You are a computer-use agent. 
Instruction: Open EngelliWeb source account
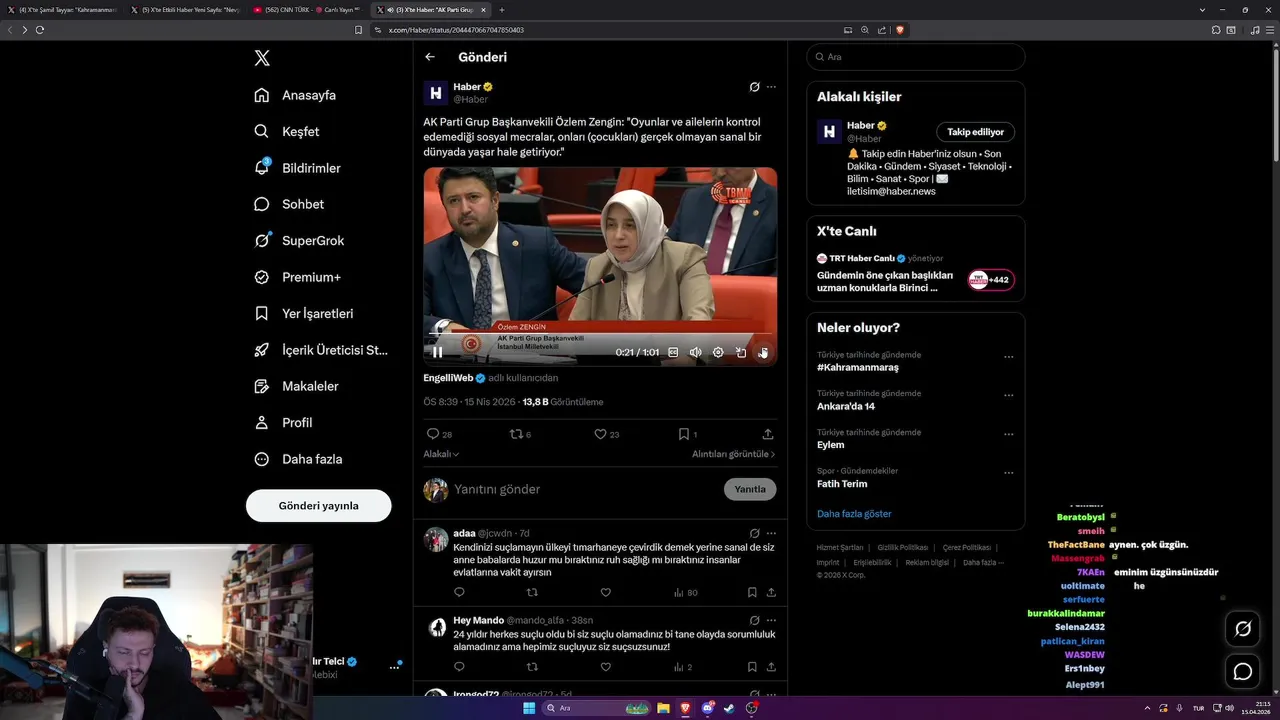(448, 378)
